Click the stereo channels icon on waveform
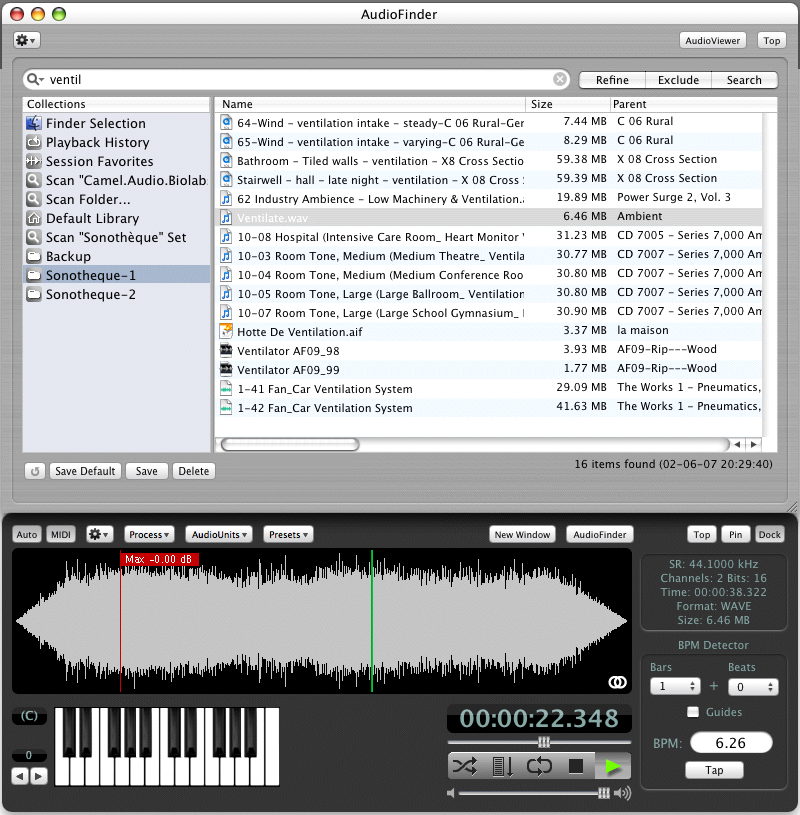Viewport: 800px width, 815px height. 616,682
